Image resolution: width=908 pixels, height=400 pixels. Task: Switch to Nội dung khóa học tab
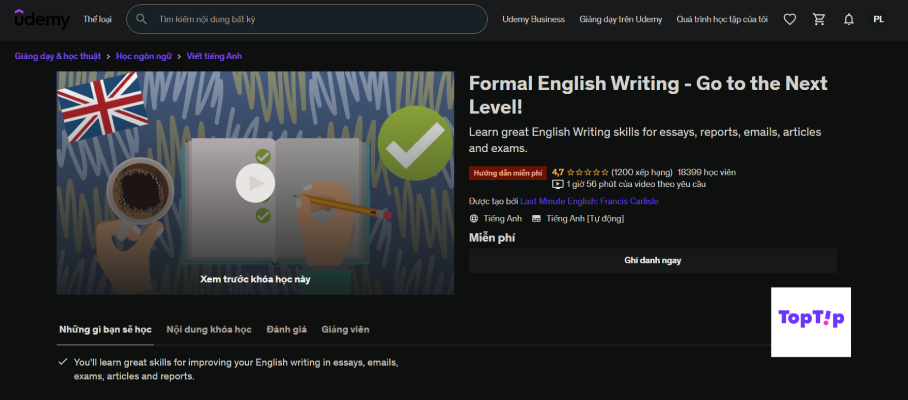209,329
